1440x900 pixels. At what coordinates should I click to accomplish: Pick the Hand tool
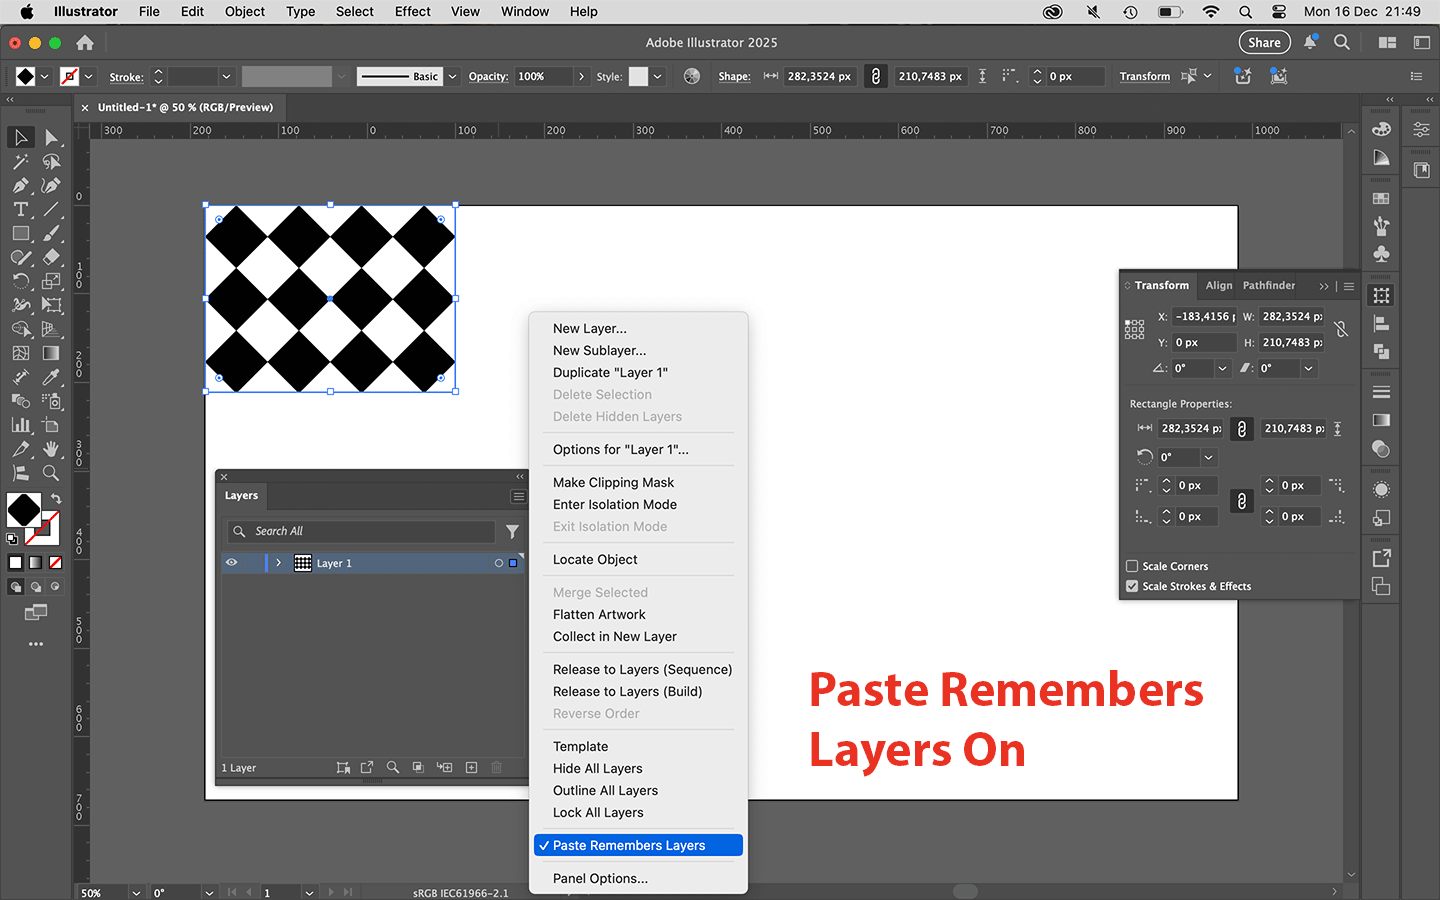pyautogui.click(x=51, y=449)
